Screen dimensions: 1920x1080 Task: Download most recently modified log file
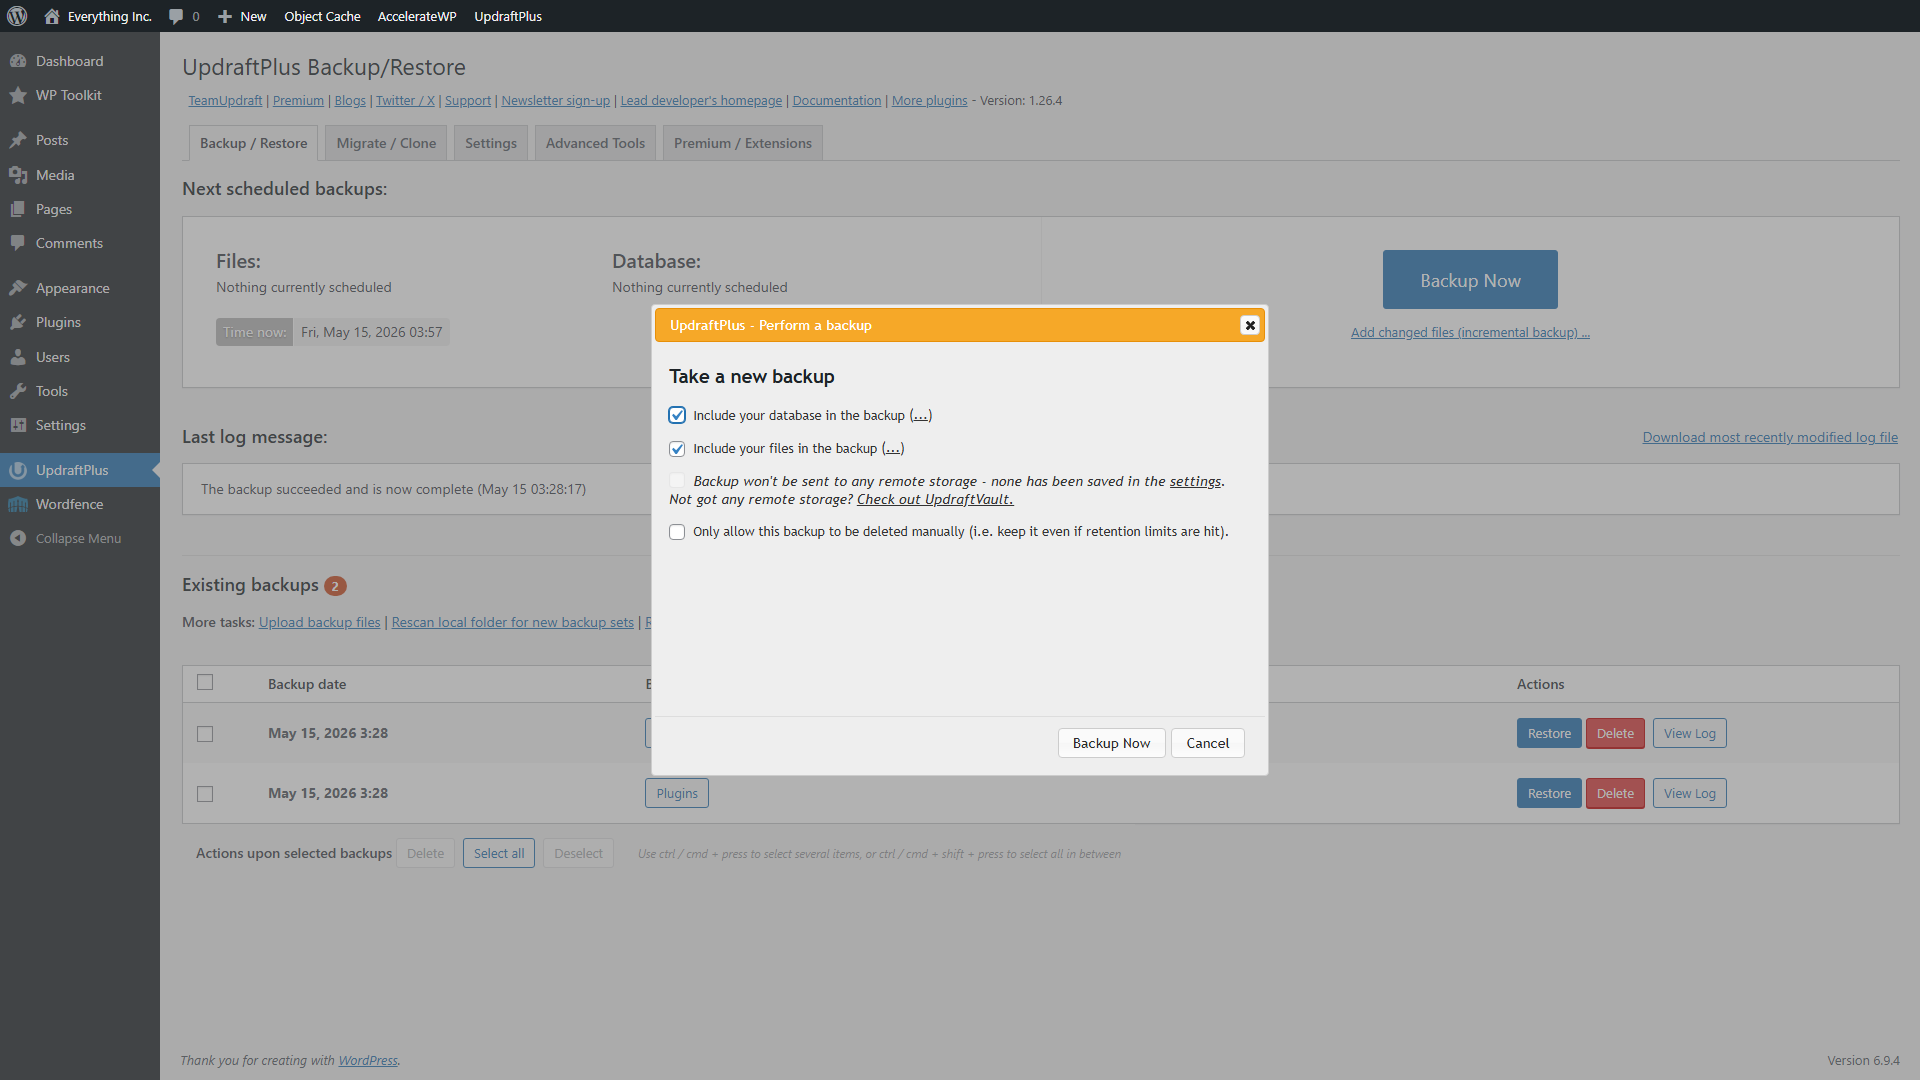tap(1770, 437)
